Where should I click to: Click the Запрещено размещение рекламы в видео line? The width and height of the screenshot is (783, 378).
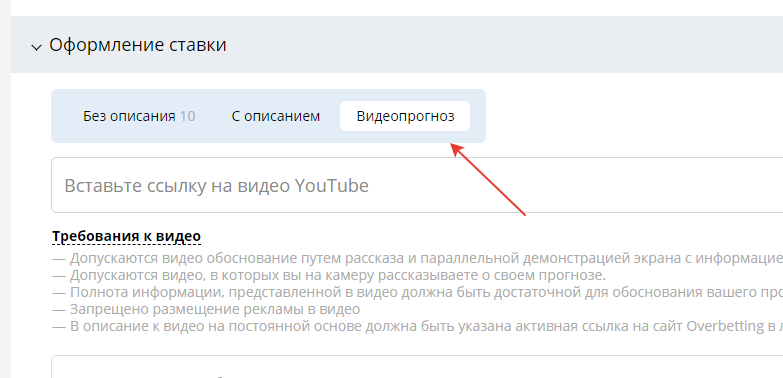pyautogui.click(x=206, y=309)
